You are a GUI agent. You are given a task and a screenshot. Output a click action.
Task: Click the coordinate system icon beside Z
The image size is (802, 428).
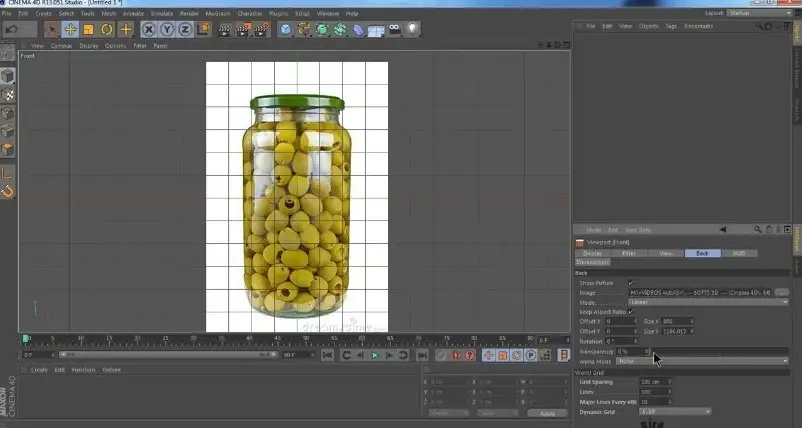[x=204, y=29]
